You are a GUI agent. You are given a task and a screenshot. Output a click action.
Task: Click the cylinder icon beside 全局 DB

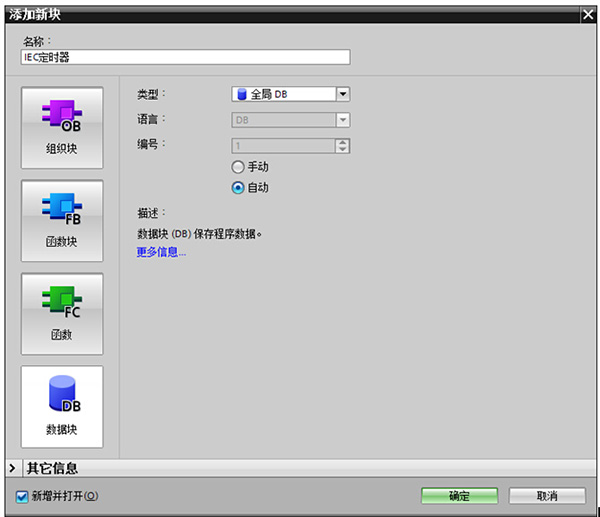click(x=240, y=94)
